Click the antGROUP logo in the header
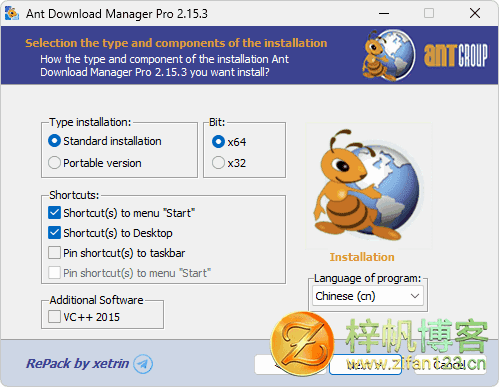Image resolution: width=499 pixels, height=387 pixels. (x=456, y=55)
